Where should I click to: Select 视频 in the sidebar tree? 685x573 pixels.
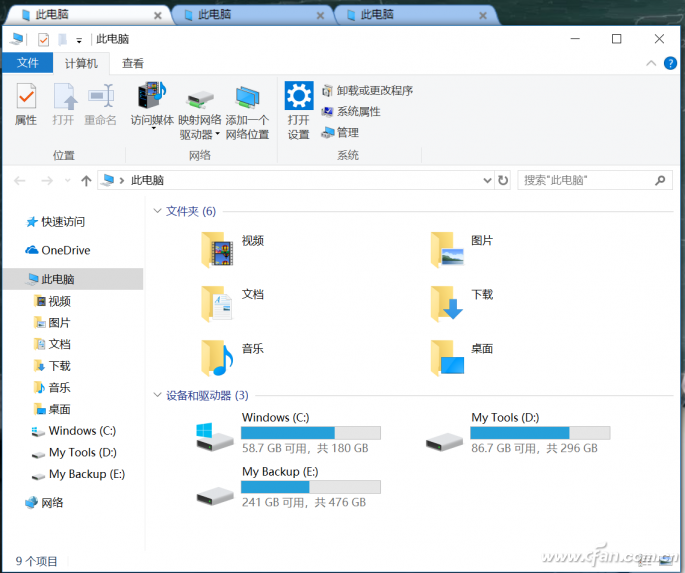pos(52,301)
